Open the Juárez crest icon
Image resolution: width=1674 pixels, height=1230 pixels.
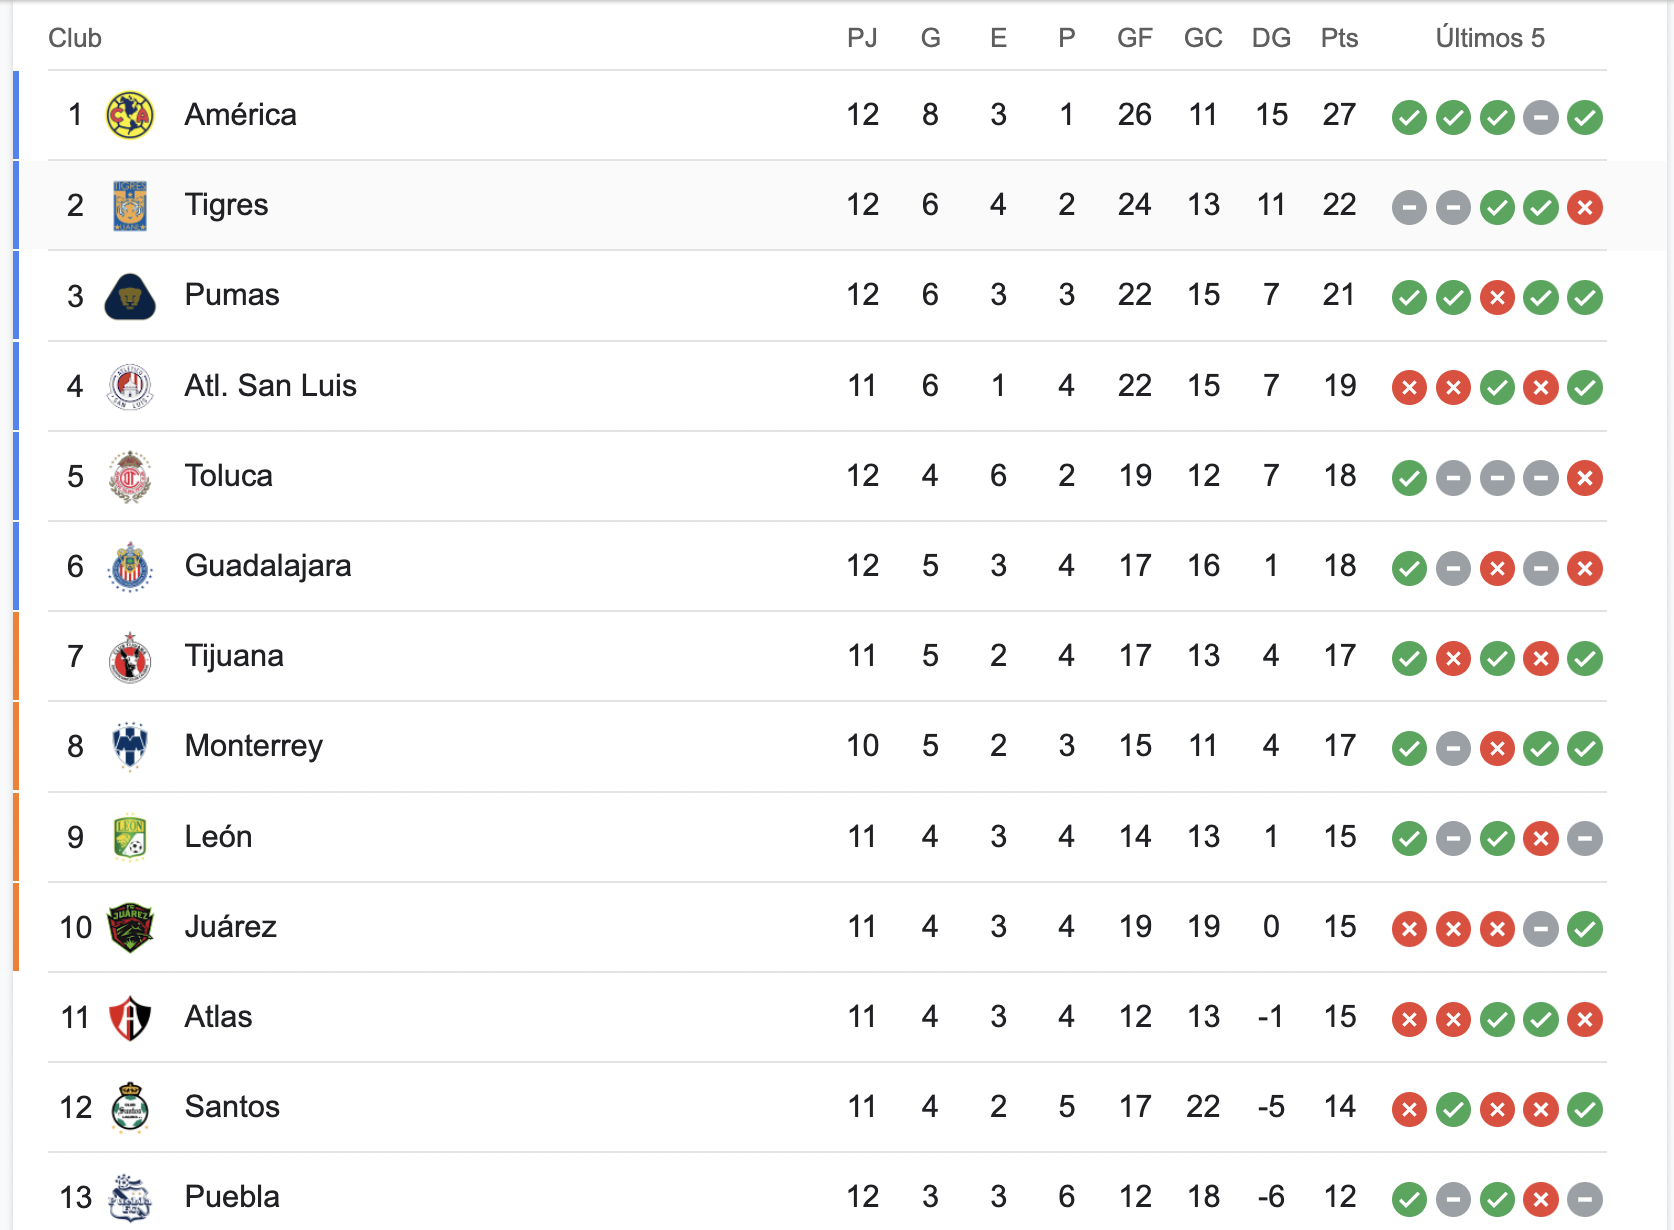130,927
